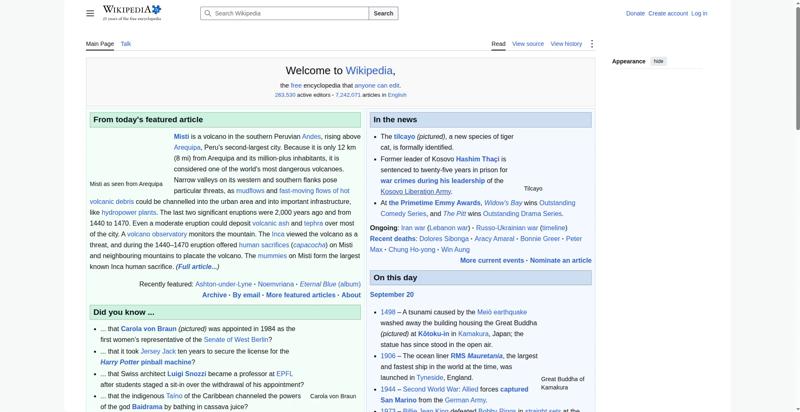Open the Kōtoku-in link
The width and height of the screenshot is (800, 412).
(434, 334)
